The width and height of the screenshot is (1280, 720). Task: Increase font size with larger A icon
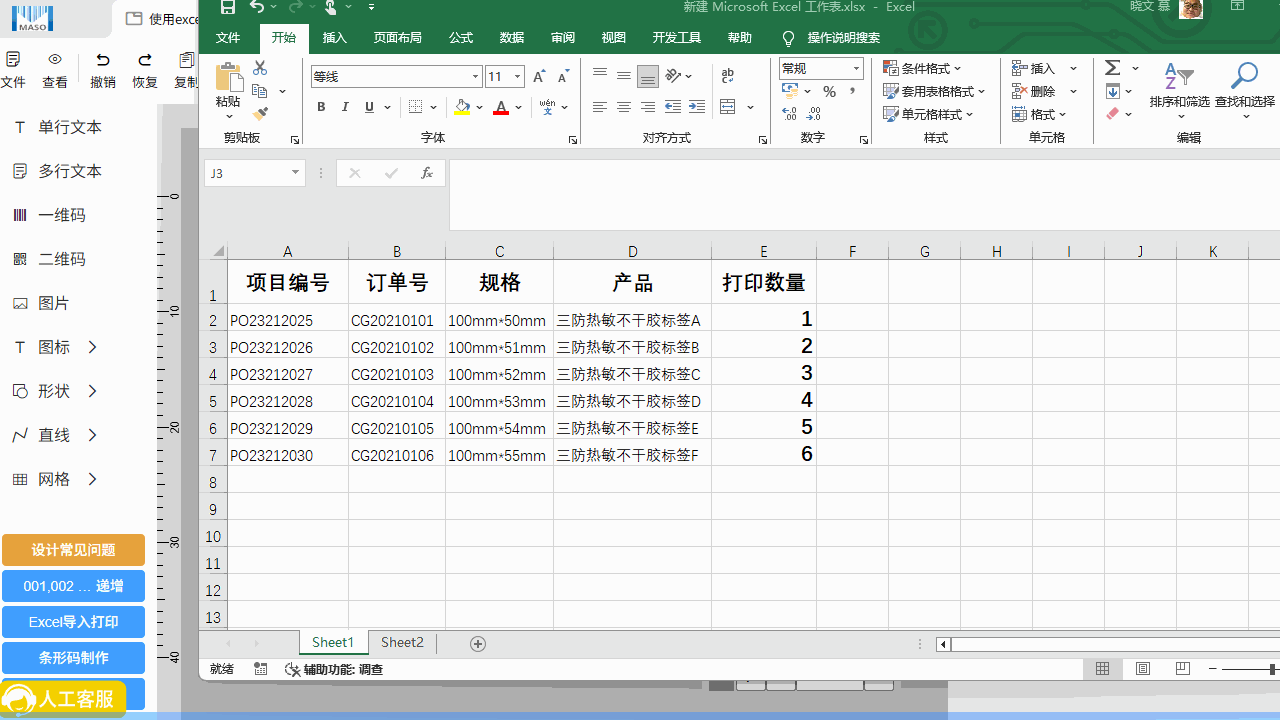[x=539, y=77]
